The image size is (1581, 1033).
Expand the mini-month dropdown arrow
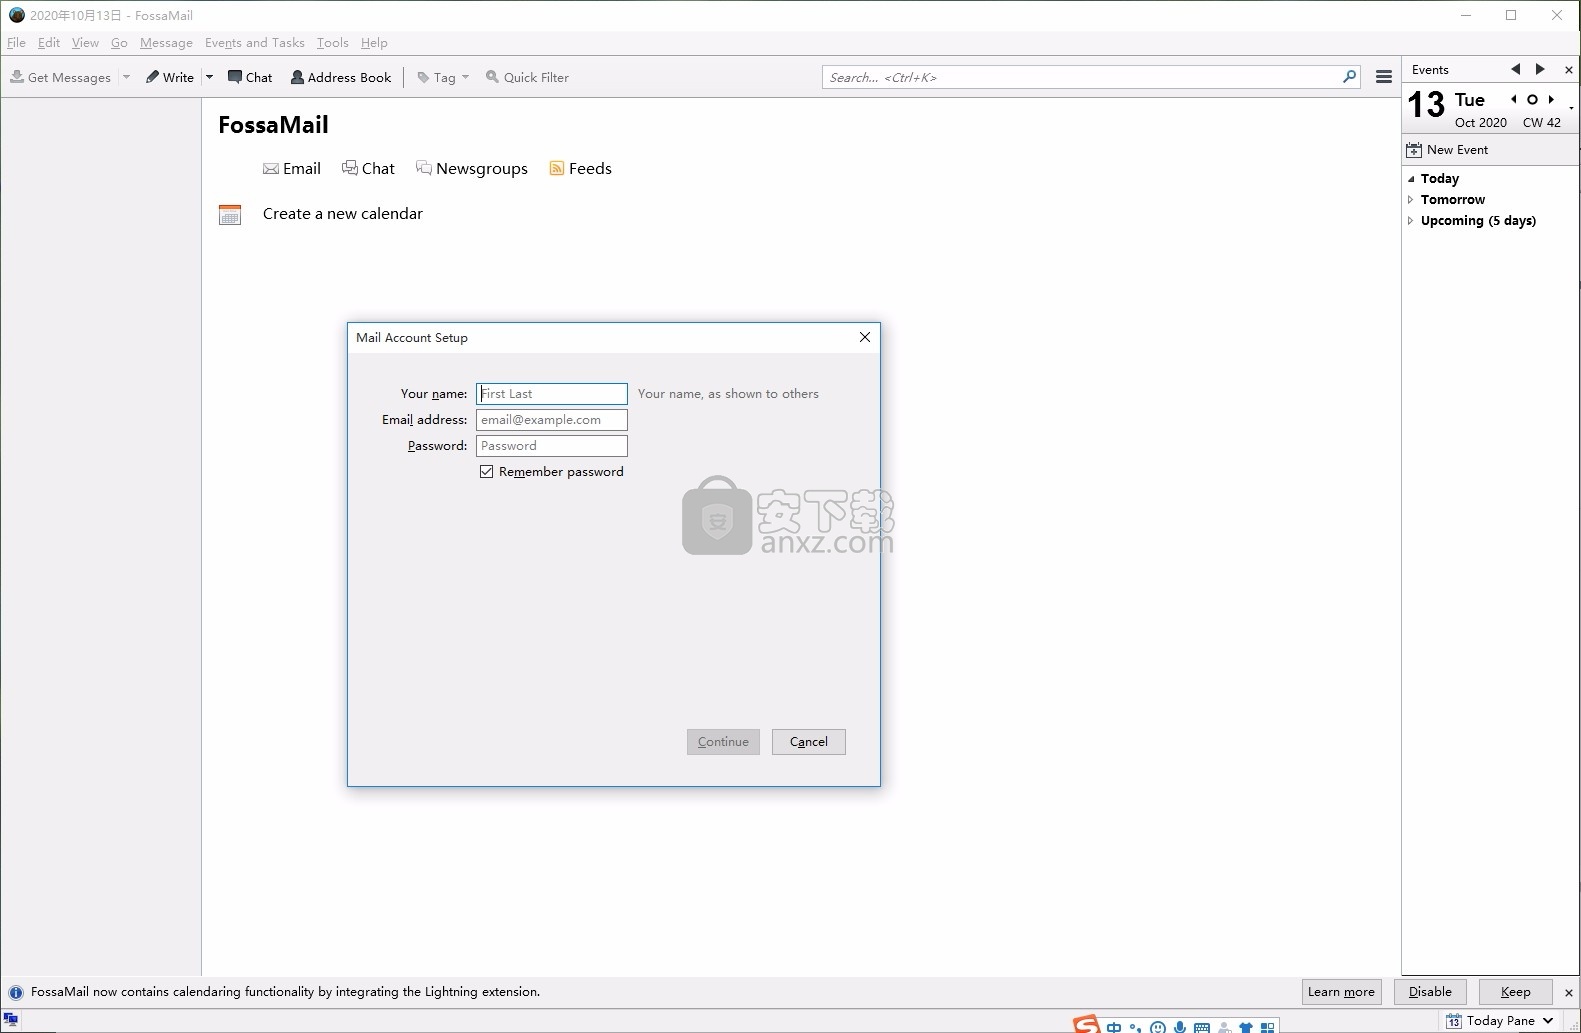coord(1571,107)
